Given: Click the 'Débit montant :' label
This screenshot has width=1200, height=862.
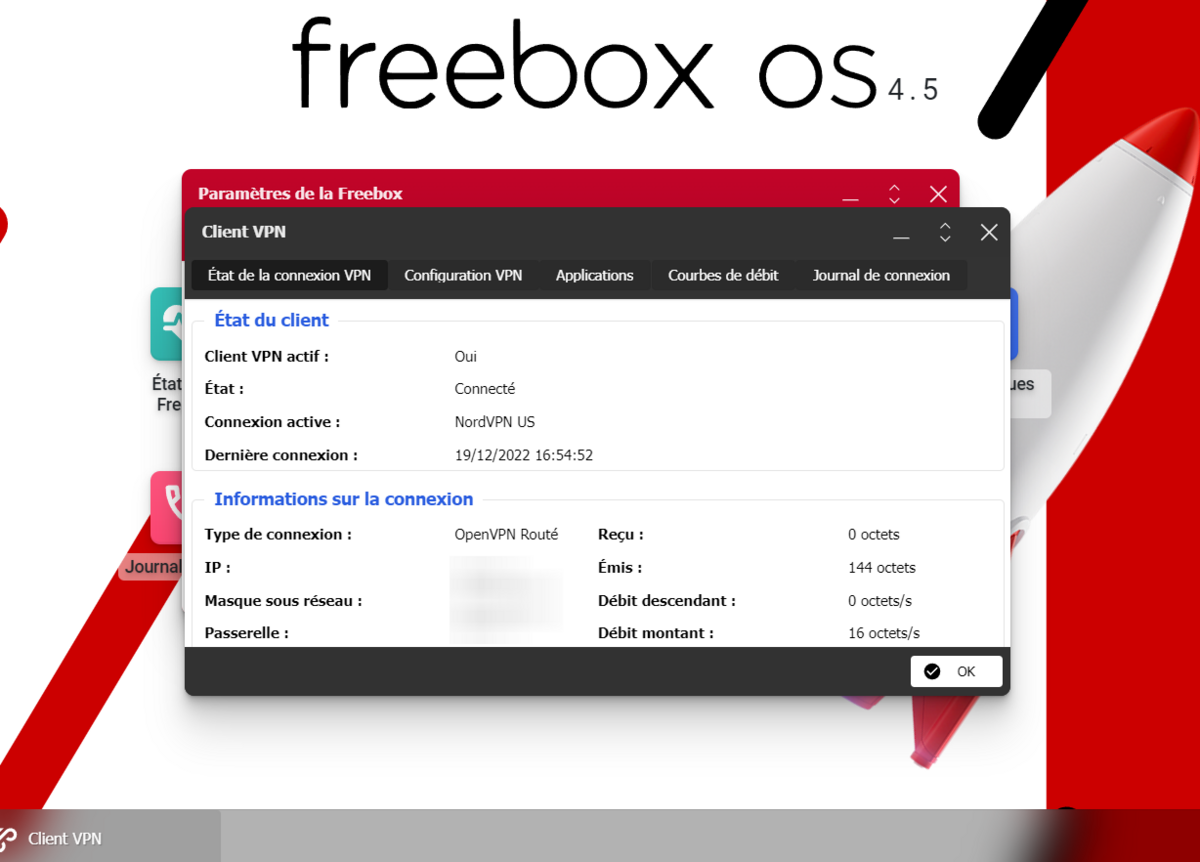Looking at the screenshot, I should [x=656, y=633].
